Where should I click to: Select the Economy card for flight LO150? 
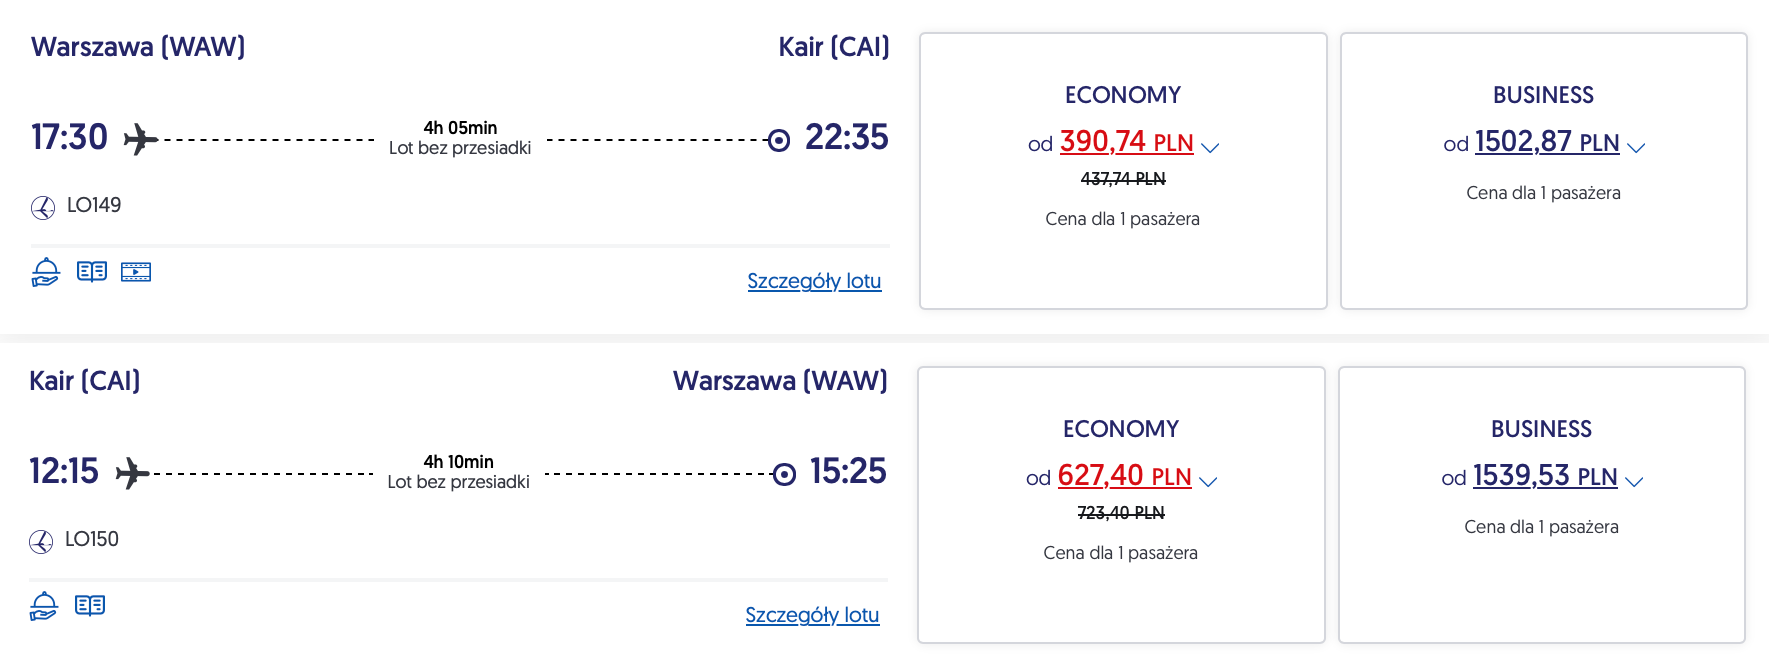point(1121,594)
